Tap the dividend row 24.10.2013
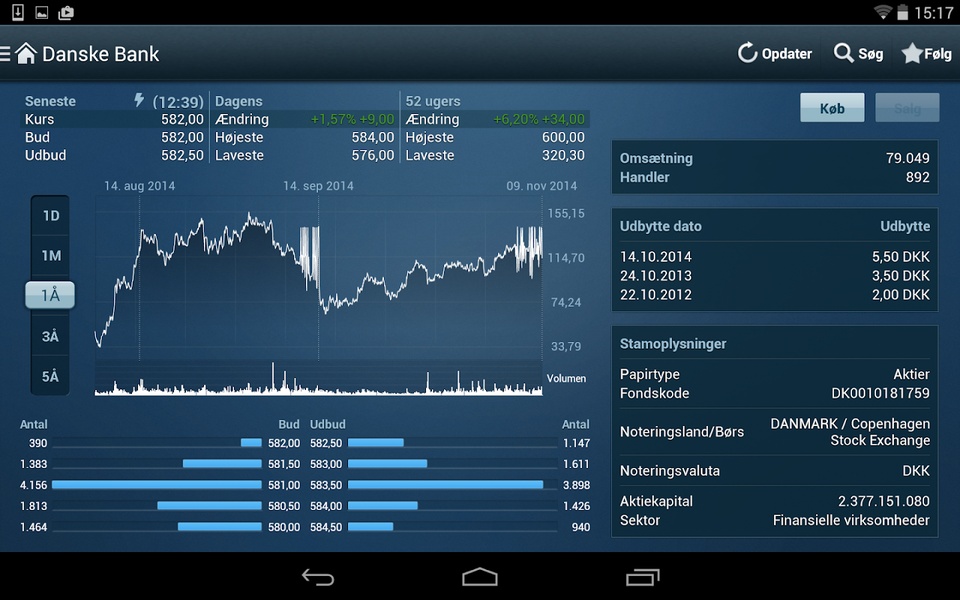960x600 pixels. (774, 276)
